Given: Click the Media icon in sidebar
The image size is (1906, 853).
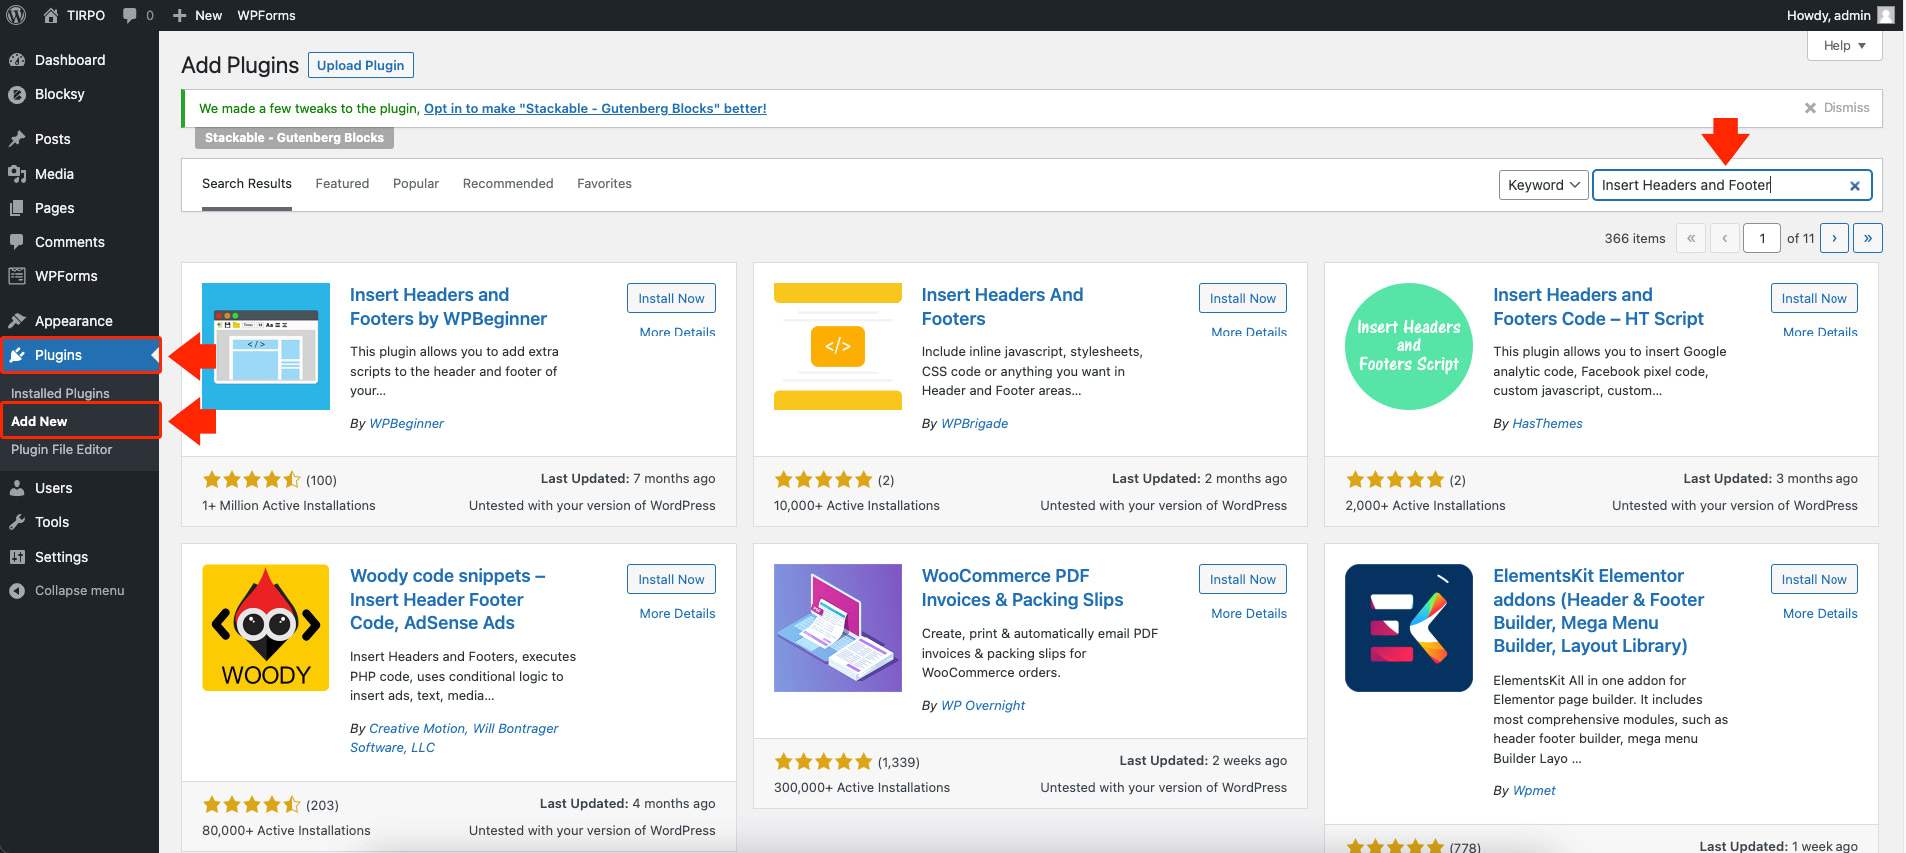Looking at the screenshot, I should click(17, 174).
